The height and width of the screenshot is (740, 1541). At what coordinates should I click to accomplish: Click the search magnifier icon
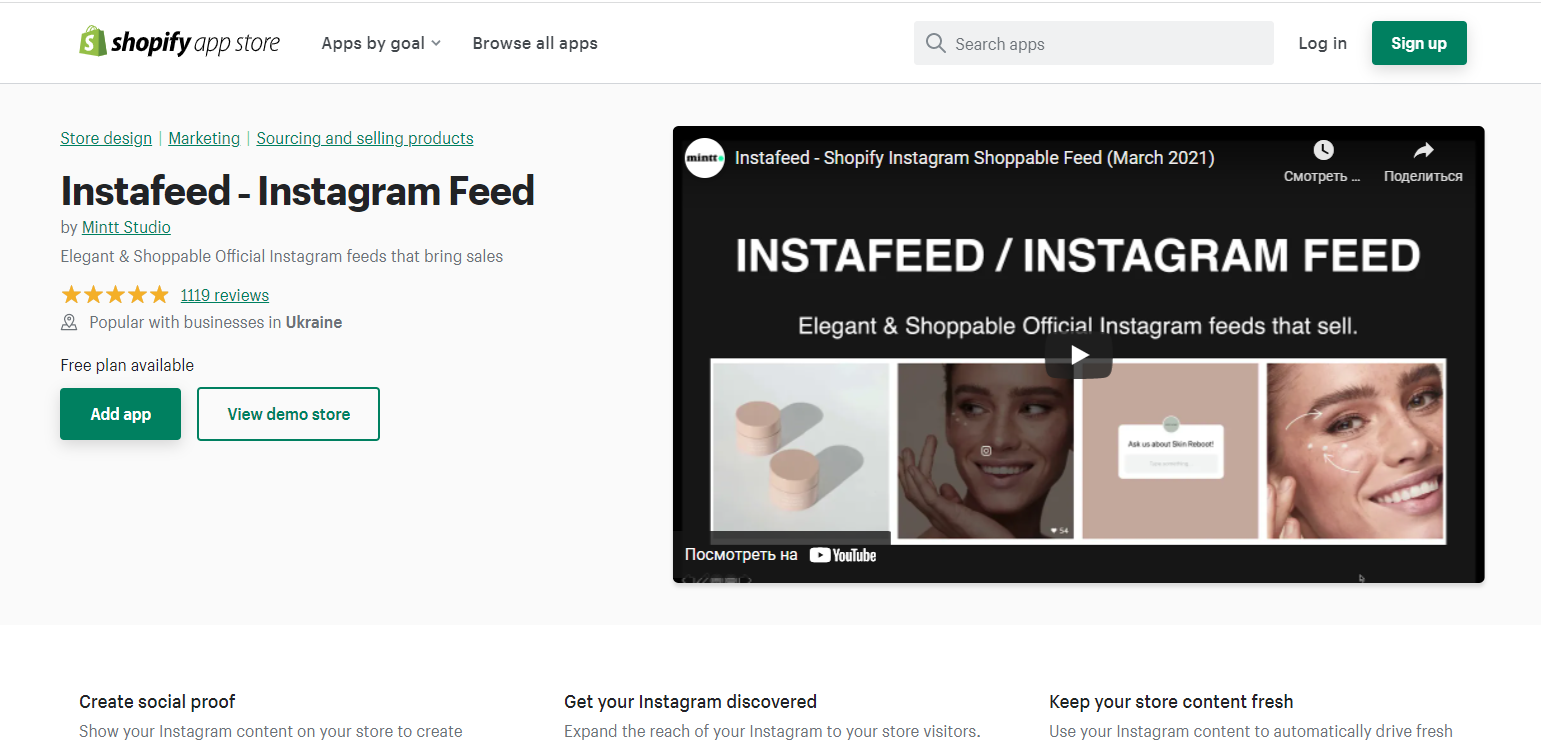point(936,43)
